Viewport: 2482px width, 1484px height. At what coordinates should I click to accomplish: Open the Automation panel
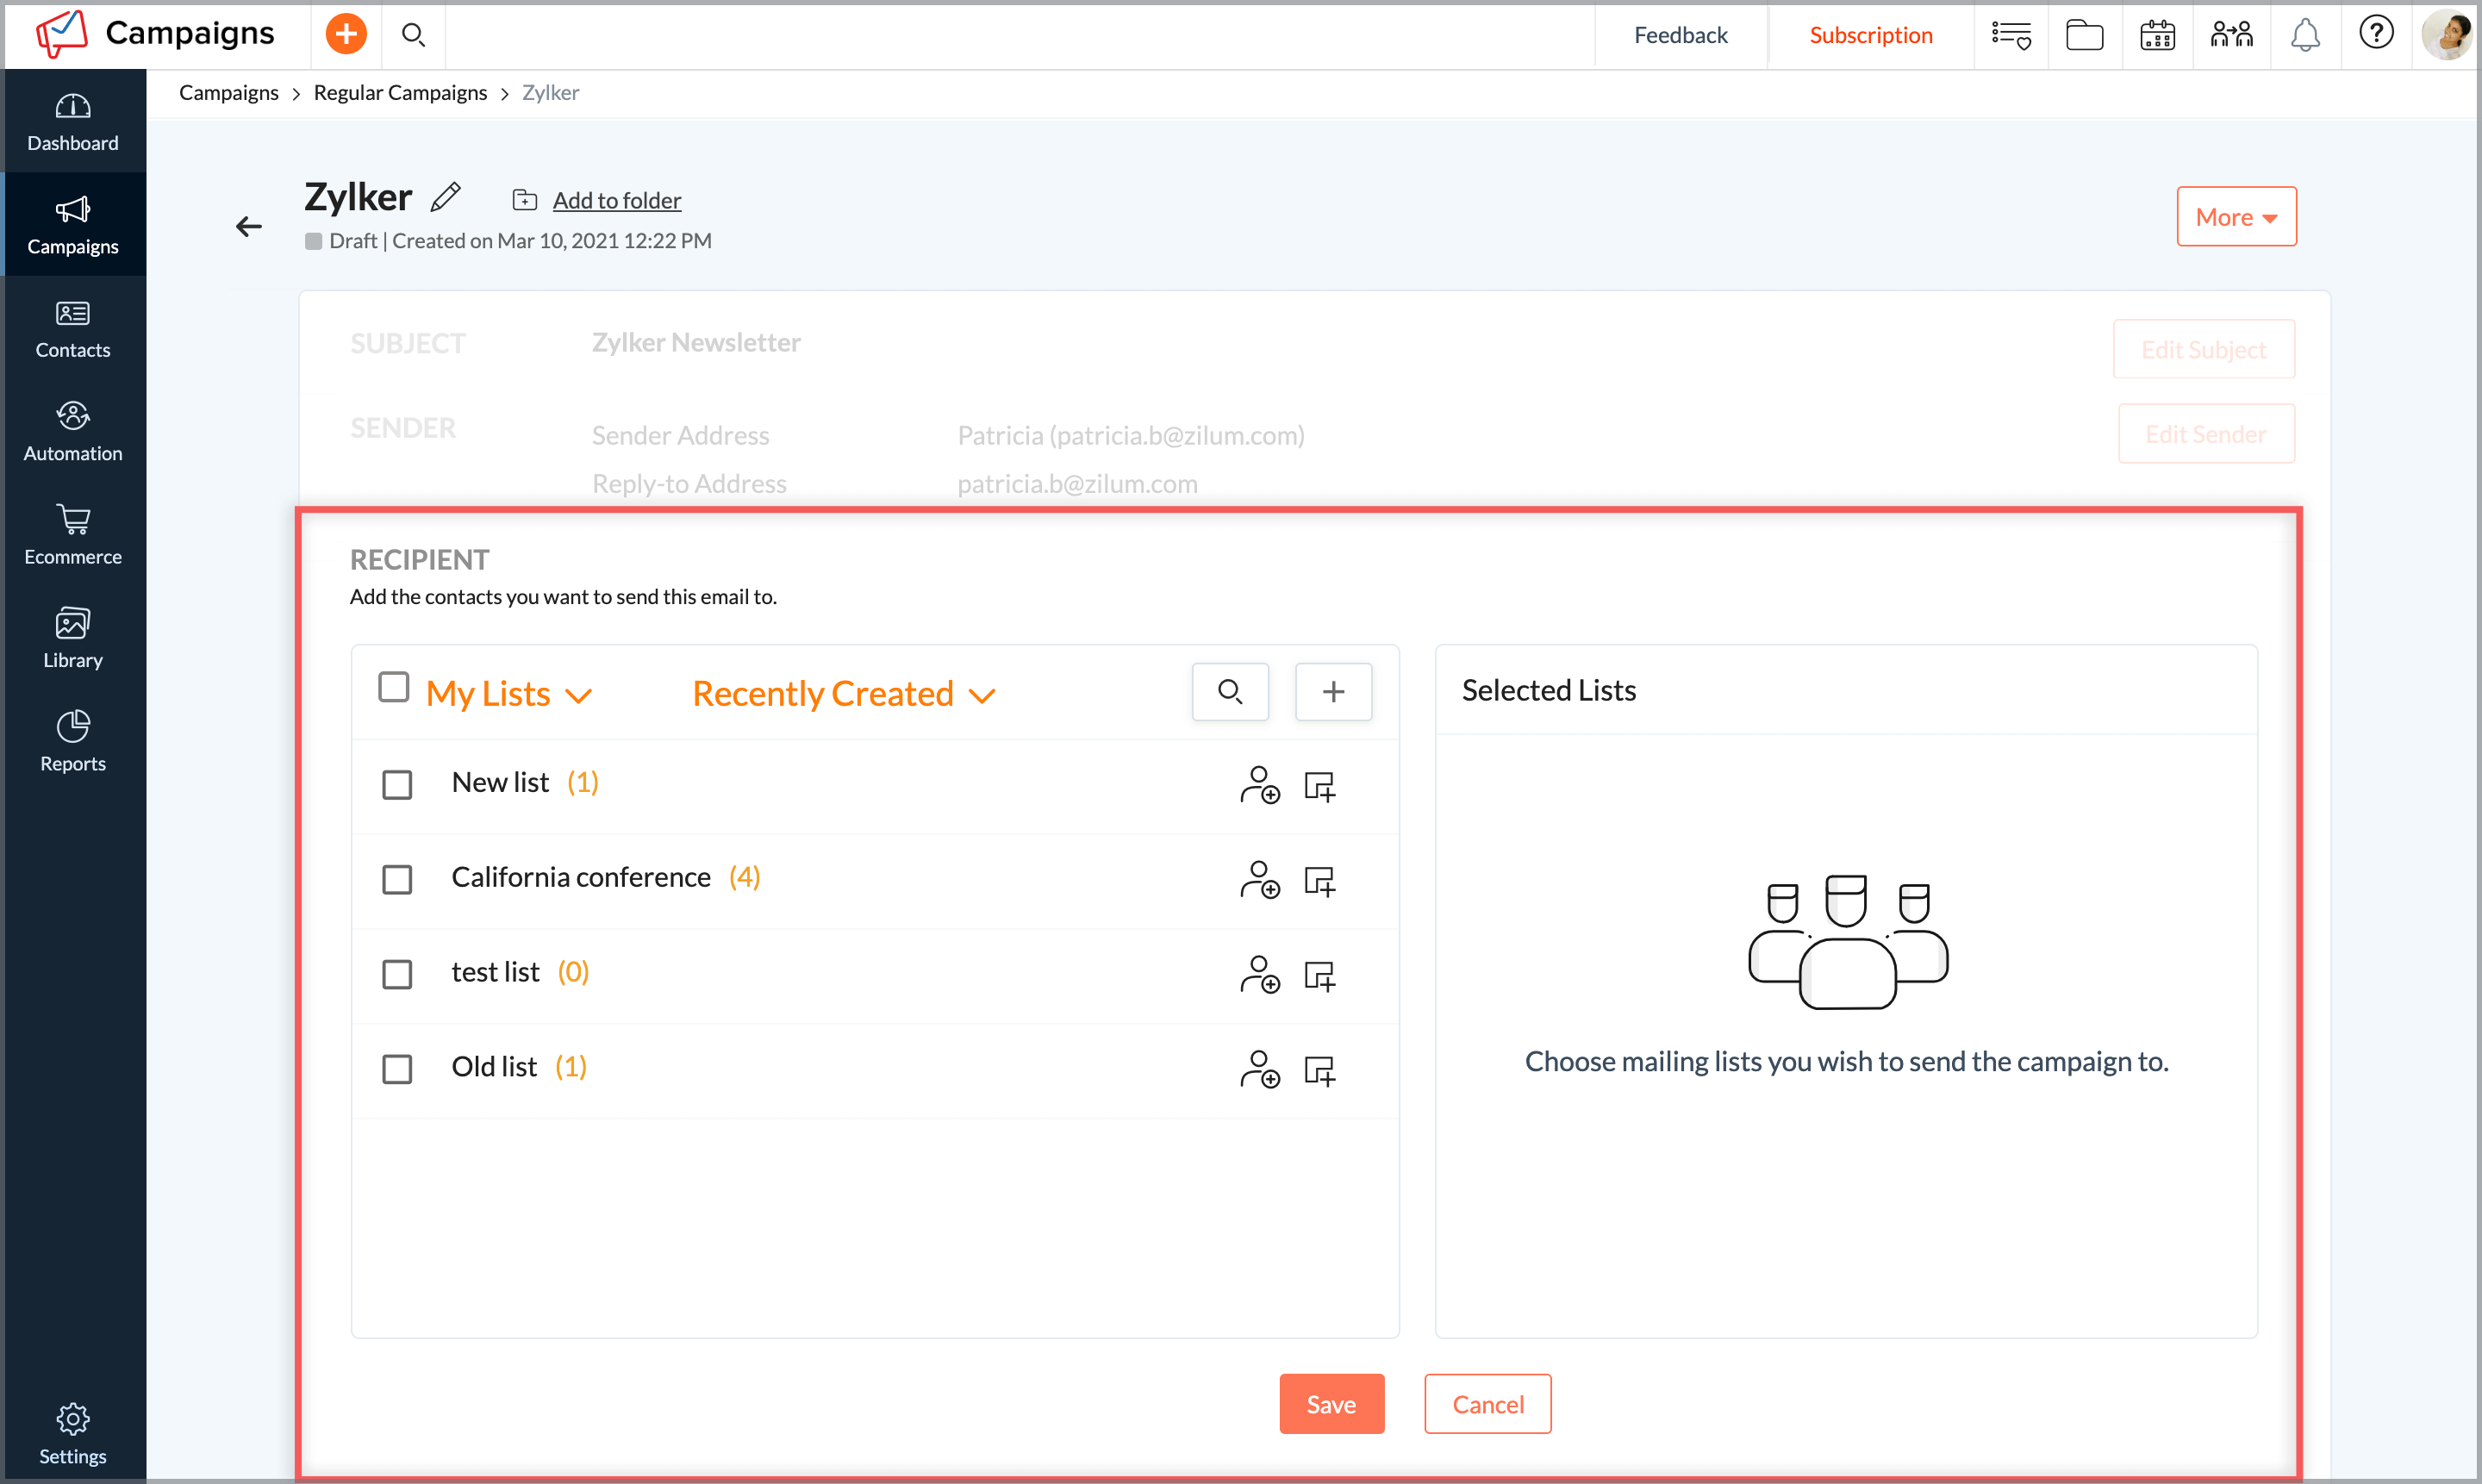(72, 431)
